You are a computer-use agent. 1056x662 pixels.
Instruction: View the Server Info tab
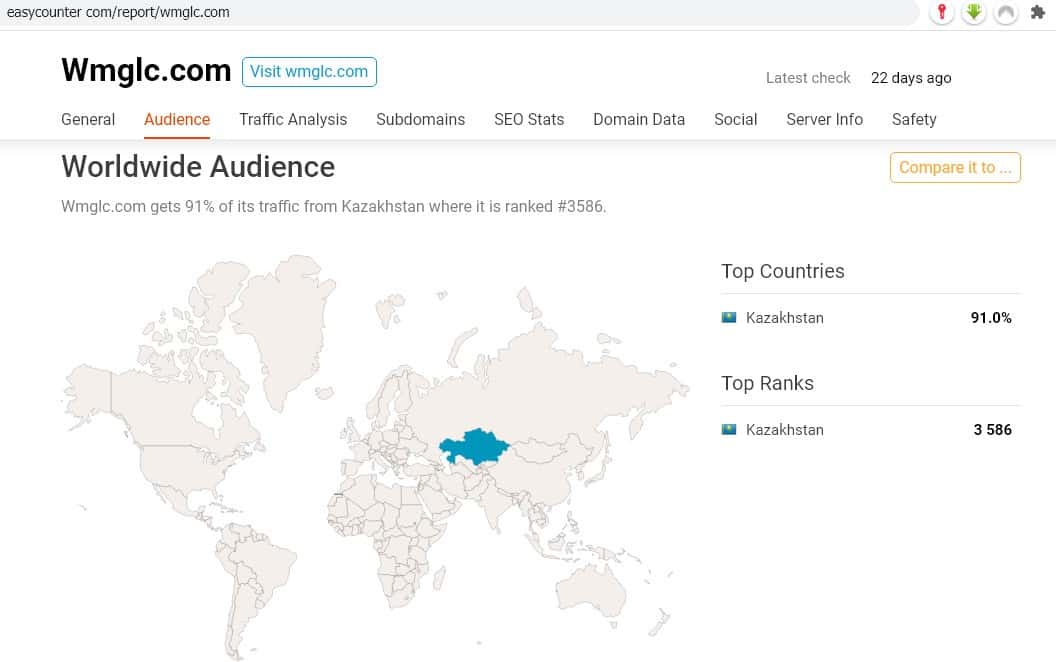click(824, 119)
